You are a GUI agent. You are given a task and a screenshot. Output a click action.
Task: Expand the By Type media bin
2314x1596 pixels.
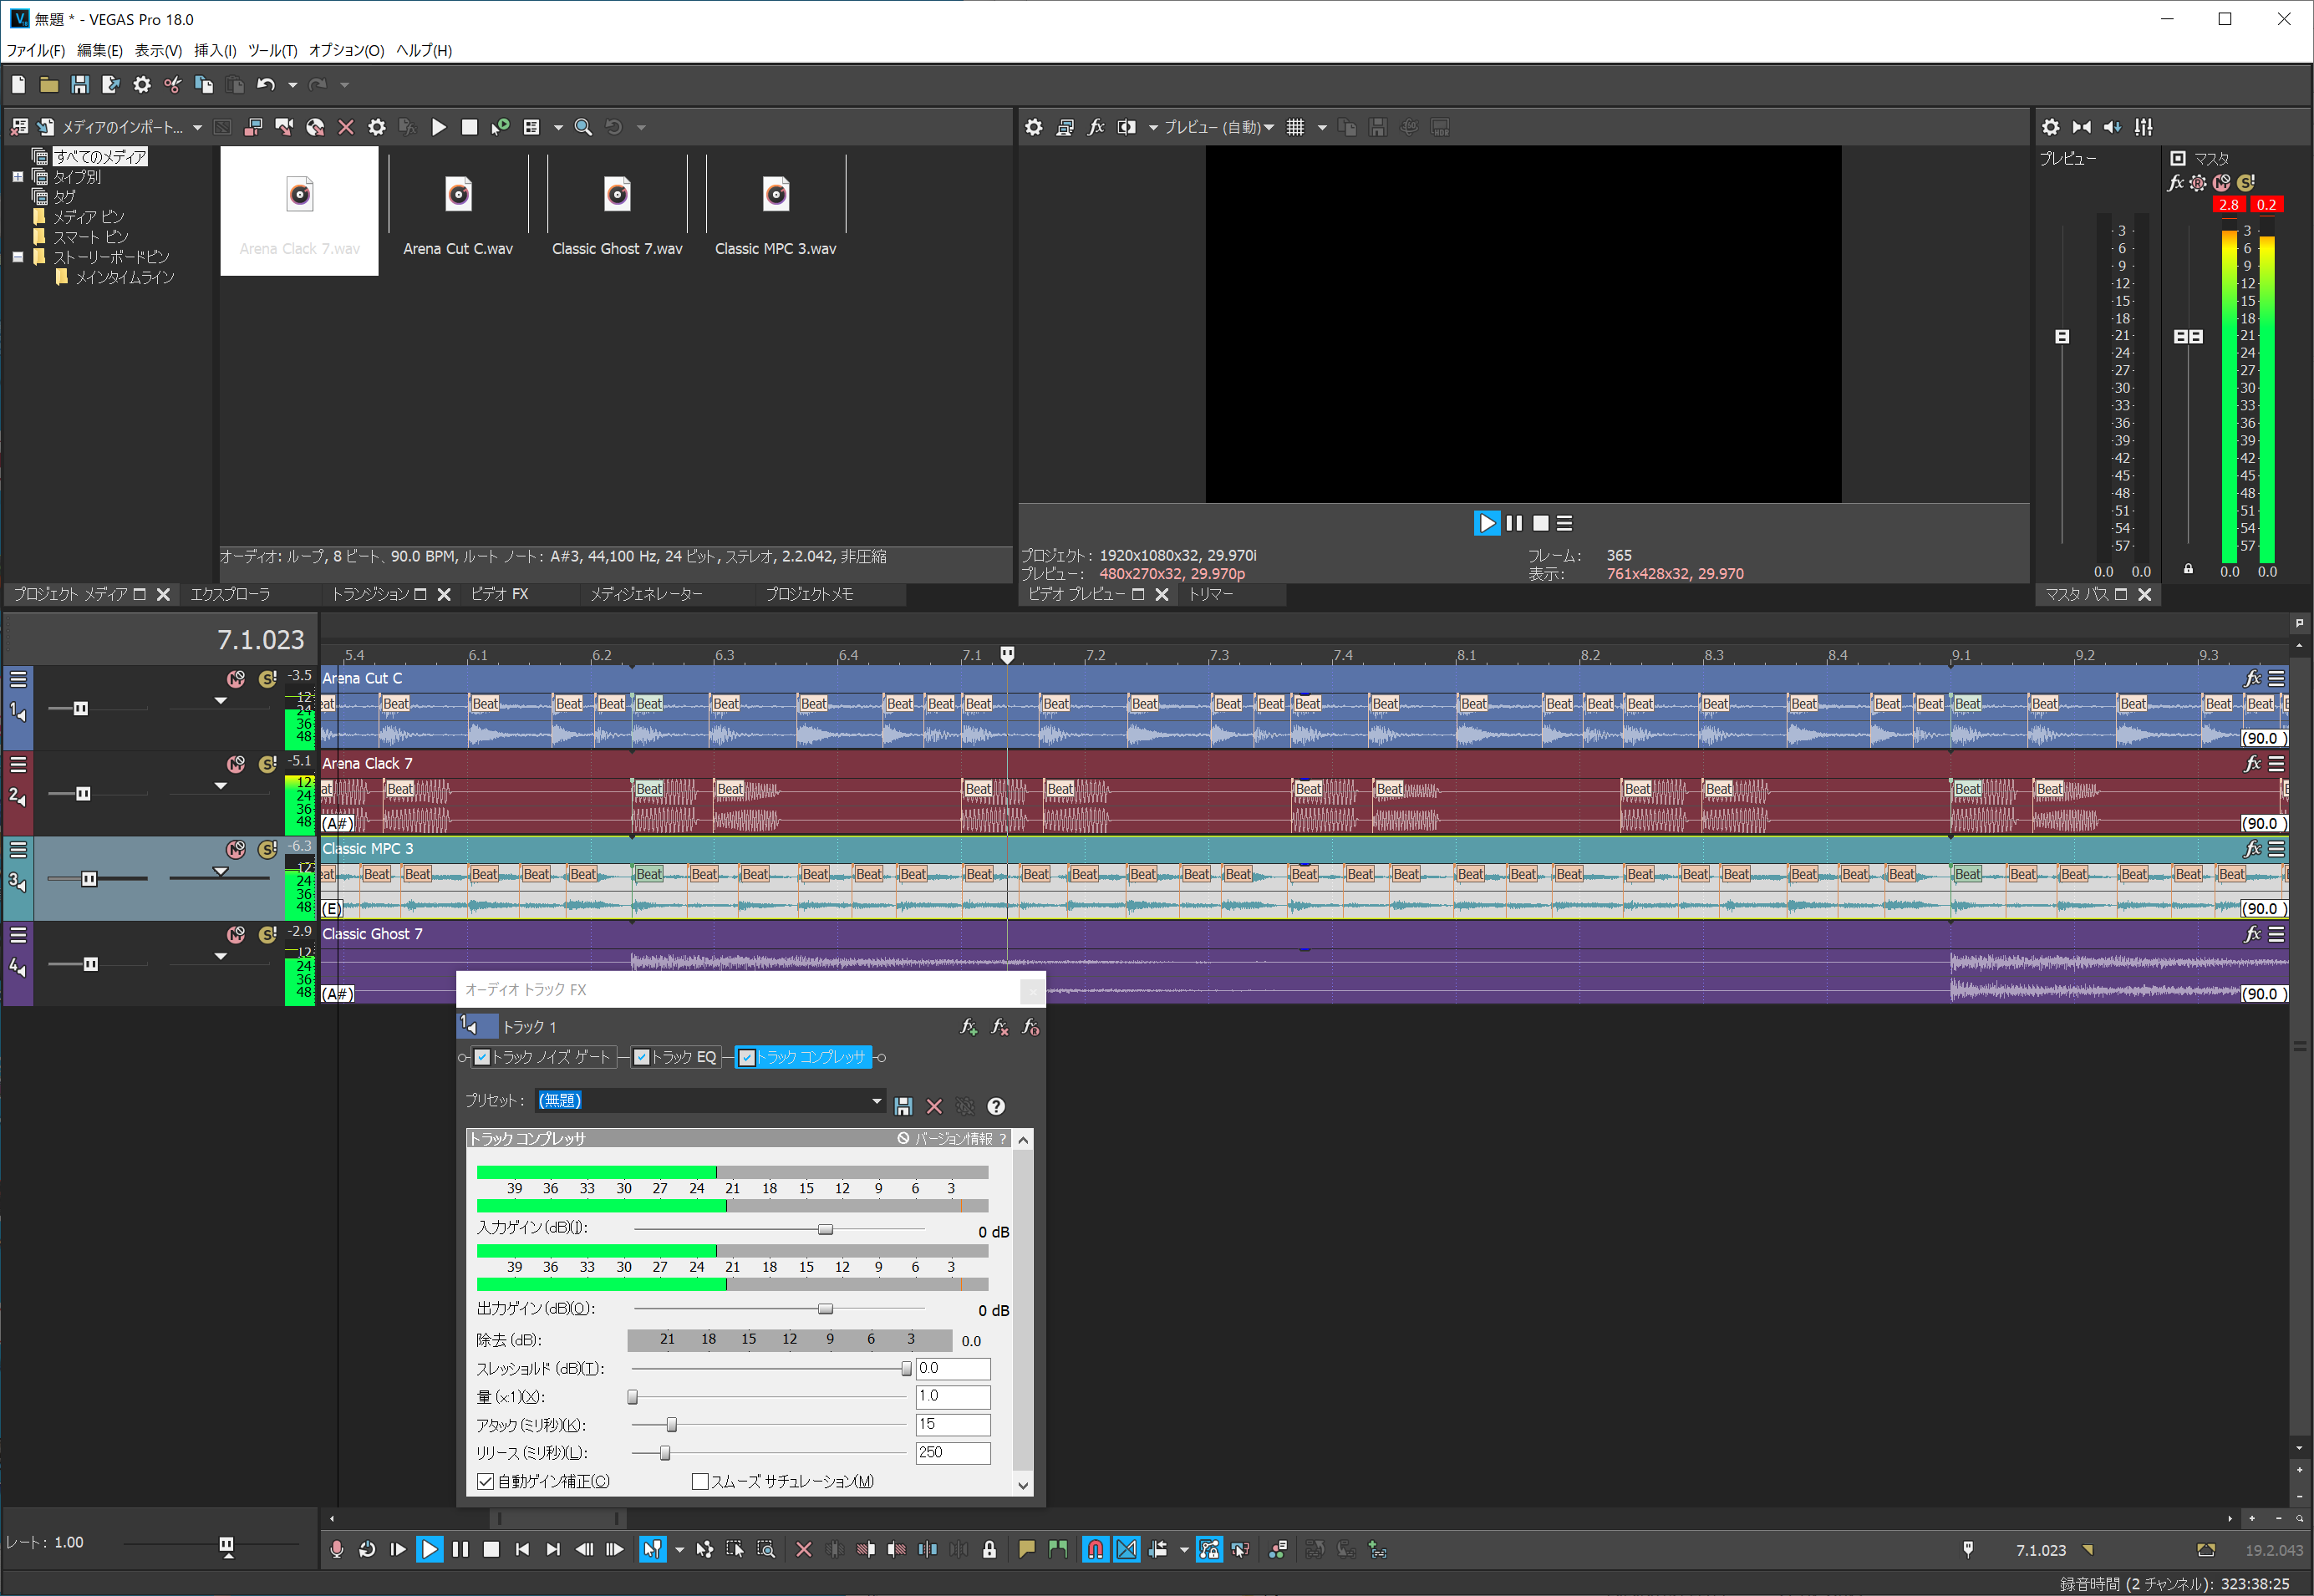click(17, 177)
